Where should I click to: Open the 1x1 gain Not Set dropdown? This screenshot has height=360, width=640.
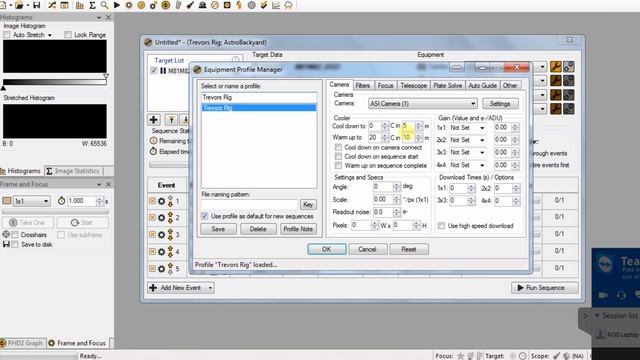coord(467,128)
